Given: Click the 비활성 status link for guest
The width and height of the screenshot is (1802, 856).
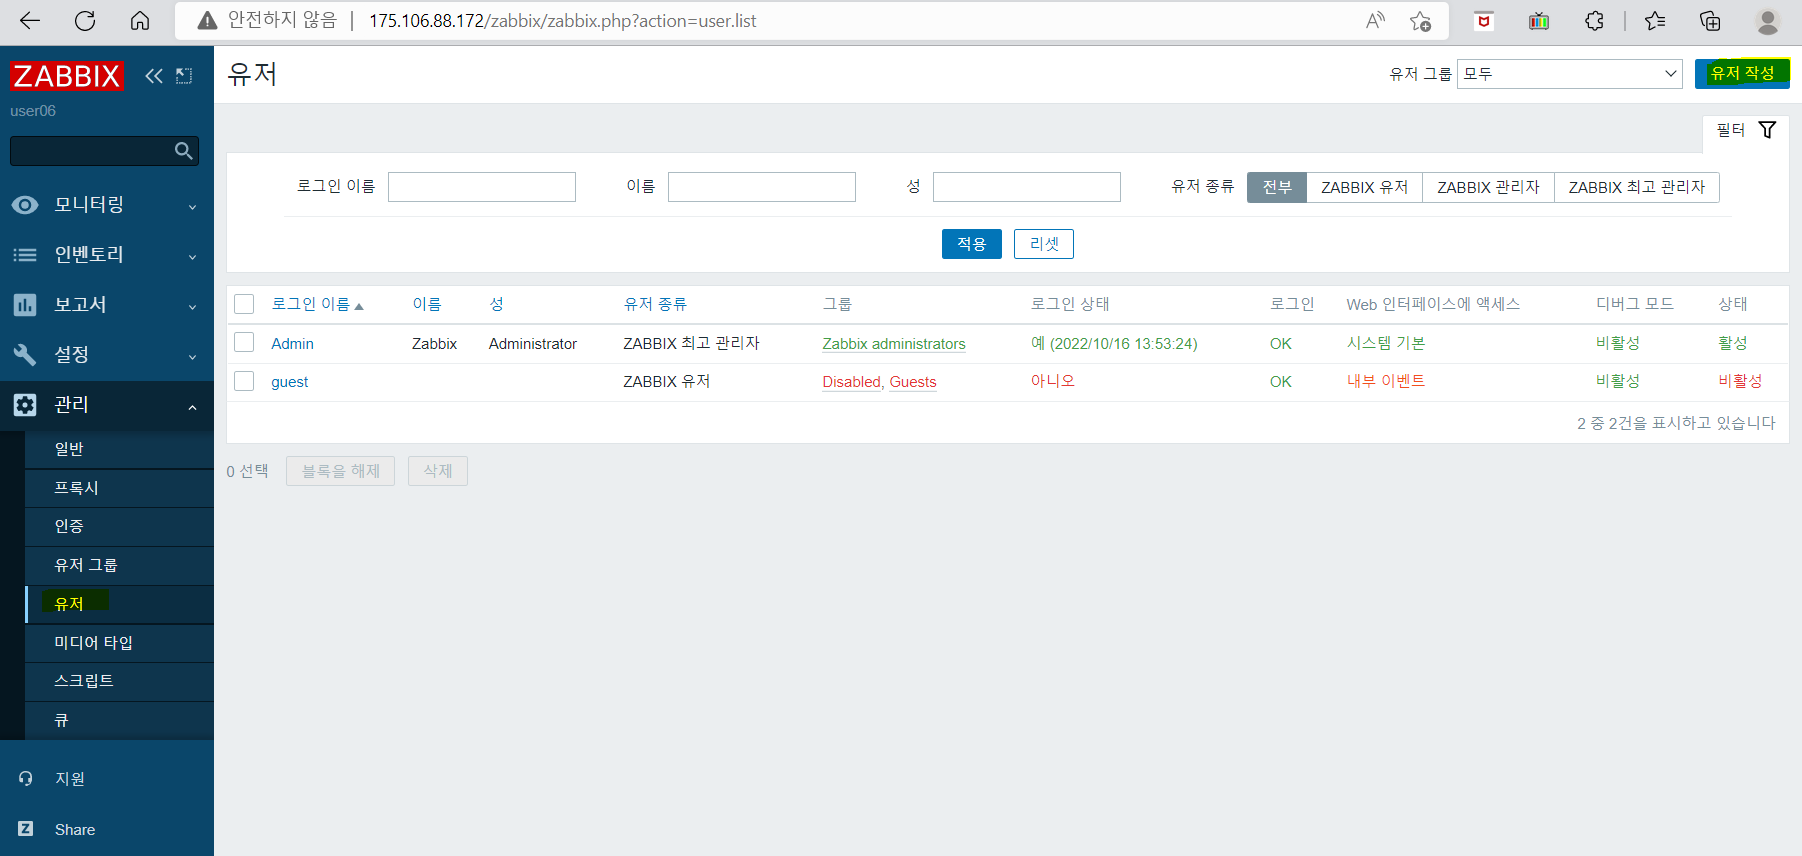Looking at the screenshot, I should (1740, 381).
